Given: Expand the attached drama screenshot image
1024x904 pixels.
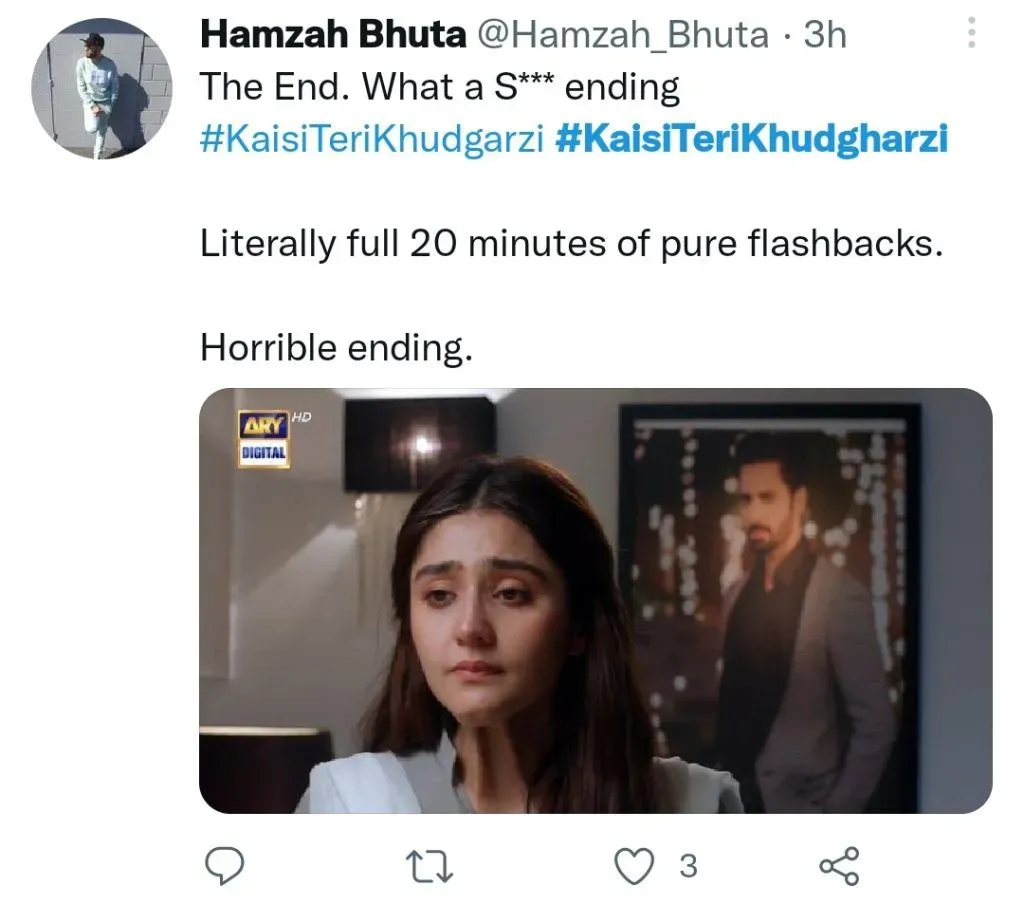Looking at the screenshot, I should point(596,600).
